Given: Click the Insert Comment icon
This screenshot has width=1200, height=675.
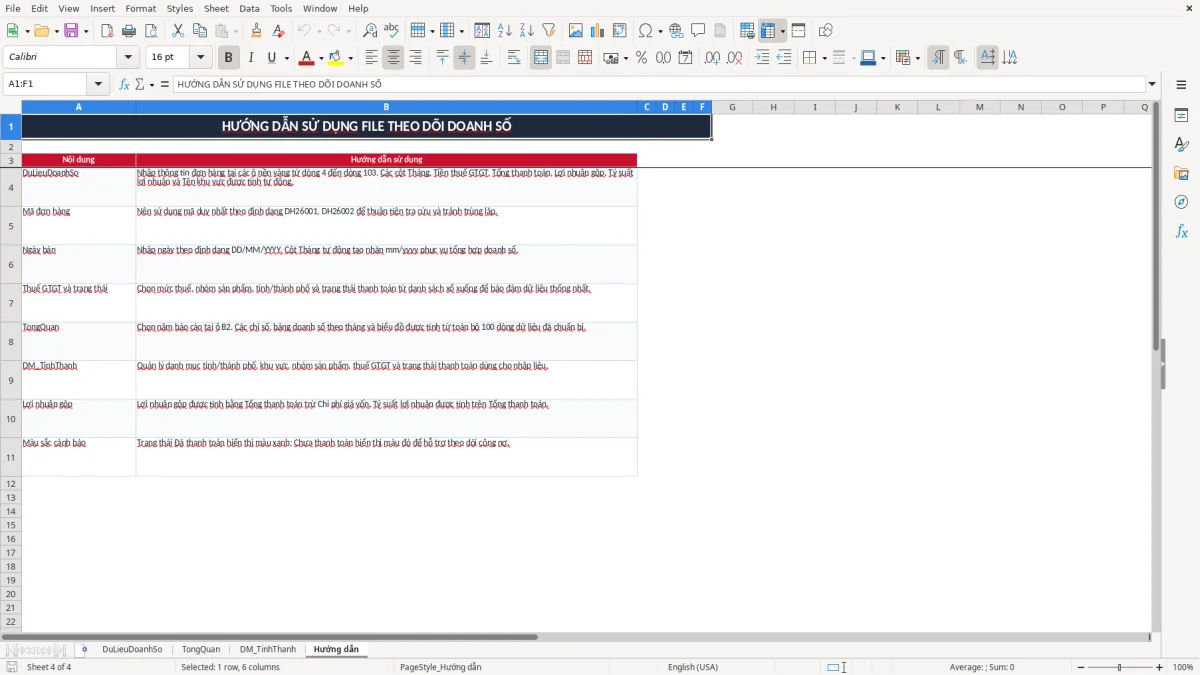Looking at the screenshot, I should 698,31.
